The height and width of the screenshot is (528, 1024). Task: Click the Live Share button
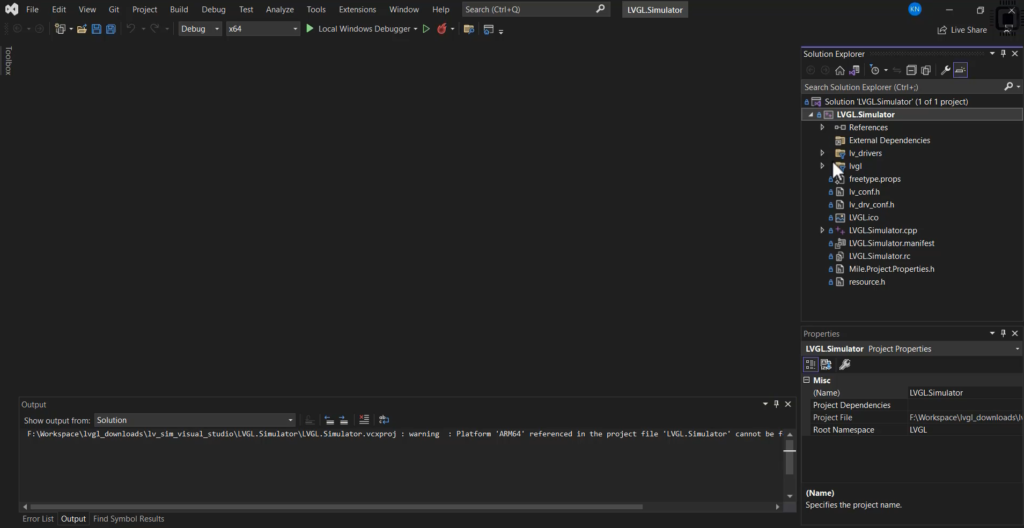pos(962,30)
